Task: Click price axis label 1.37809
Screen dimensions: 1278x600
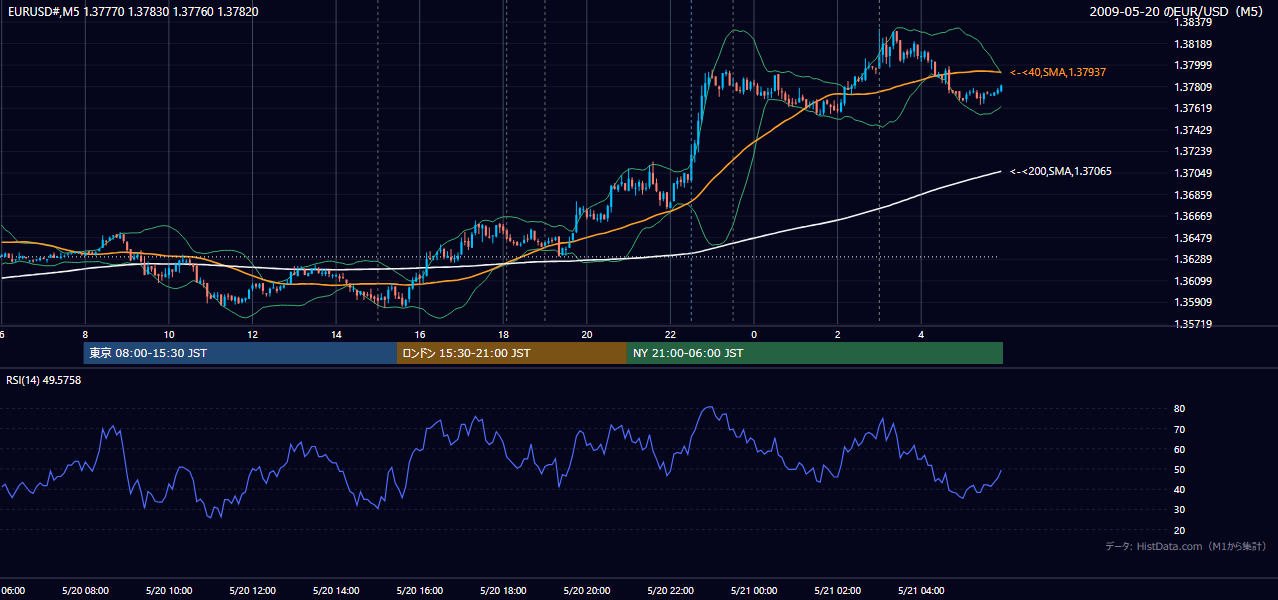Action: [x=1193, y=87]
